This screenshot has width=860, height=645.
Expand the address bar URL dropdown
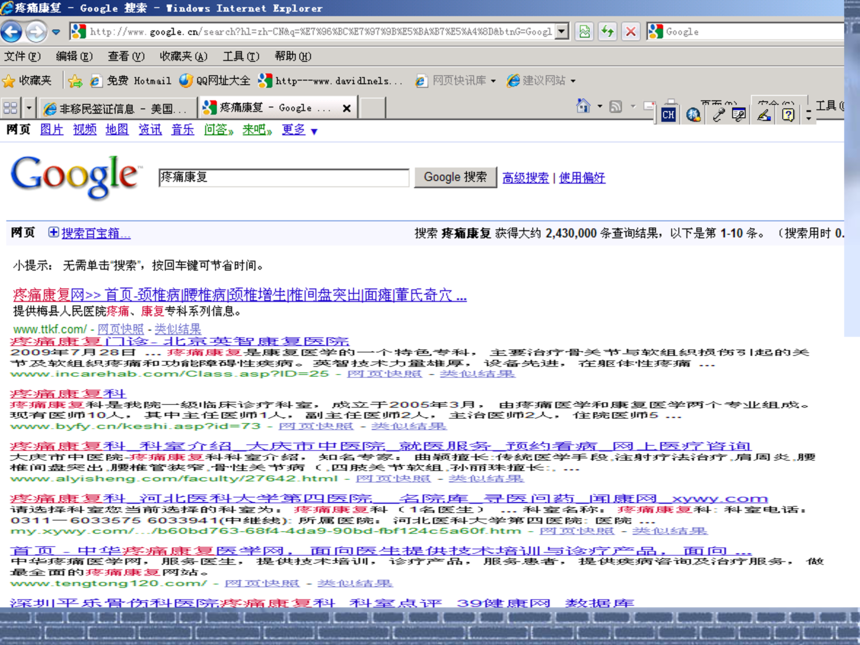pos(562,32)
